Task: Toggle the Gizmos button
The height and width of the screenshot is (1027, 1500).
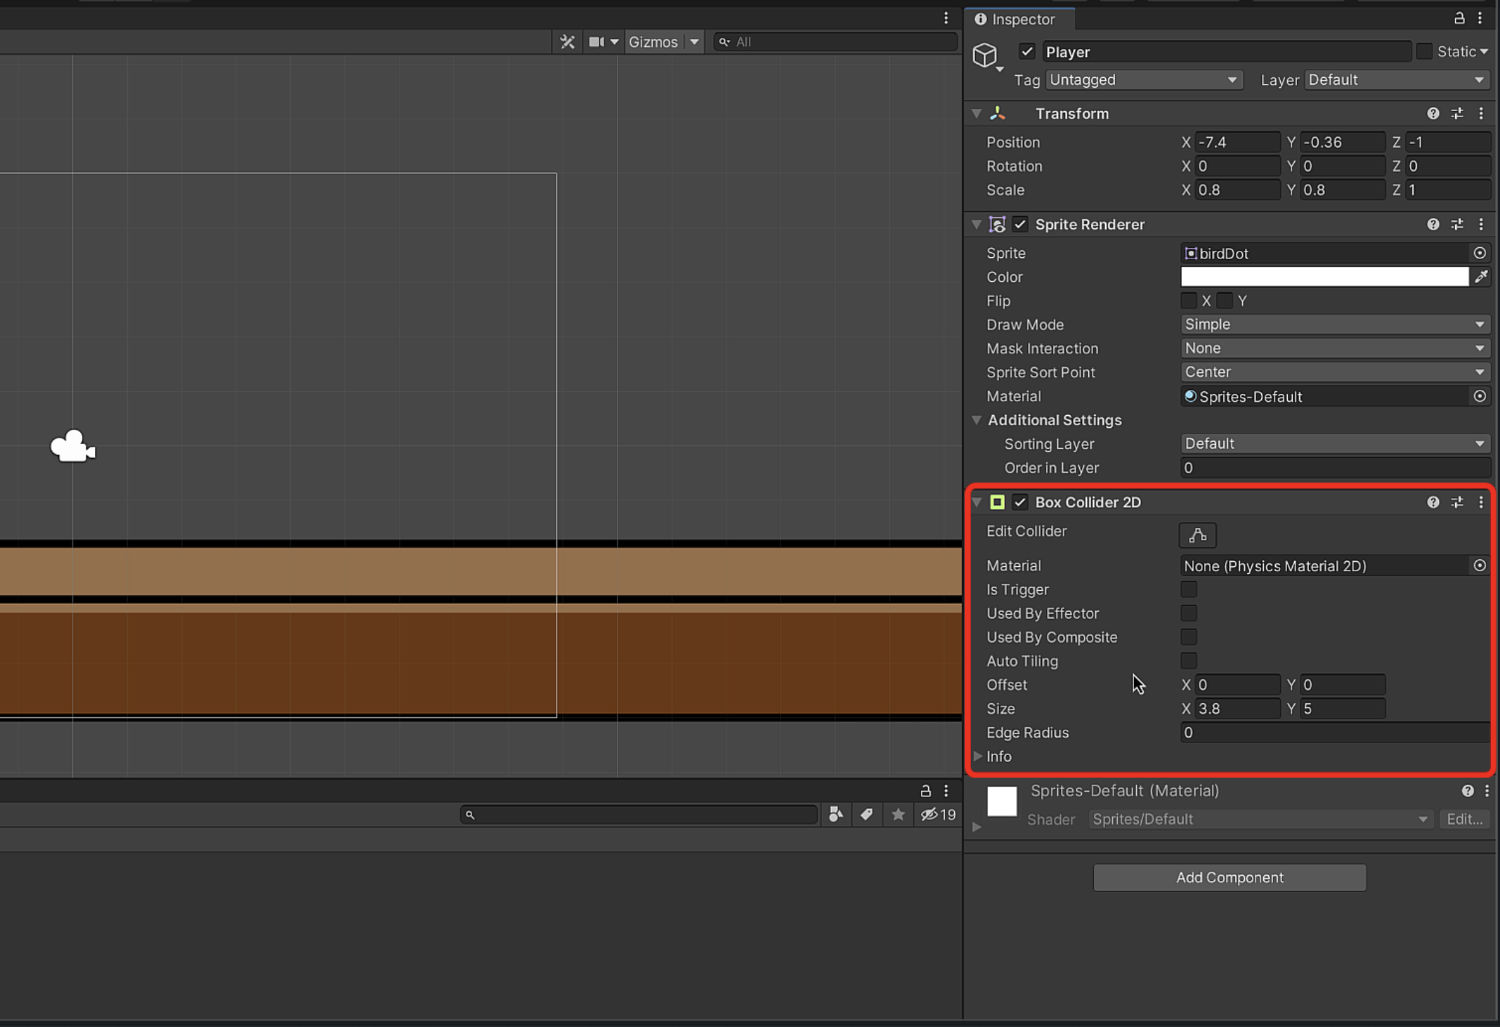Action: click(653, 42)
